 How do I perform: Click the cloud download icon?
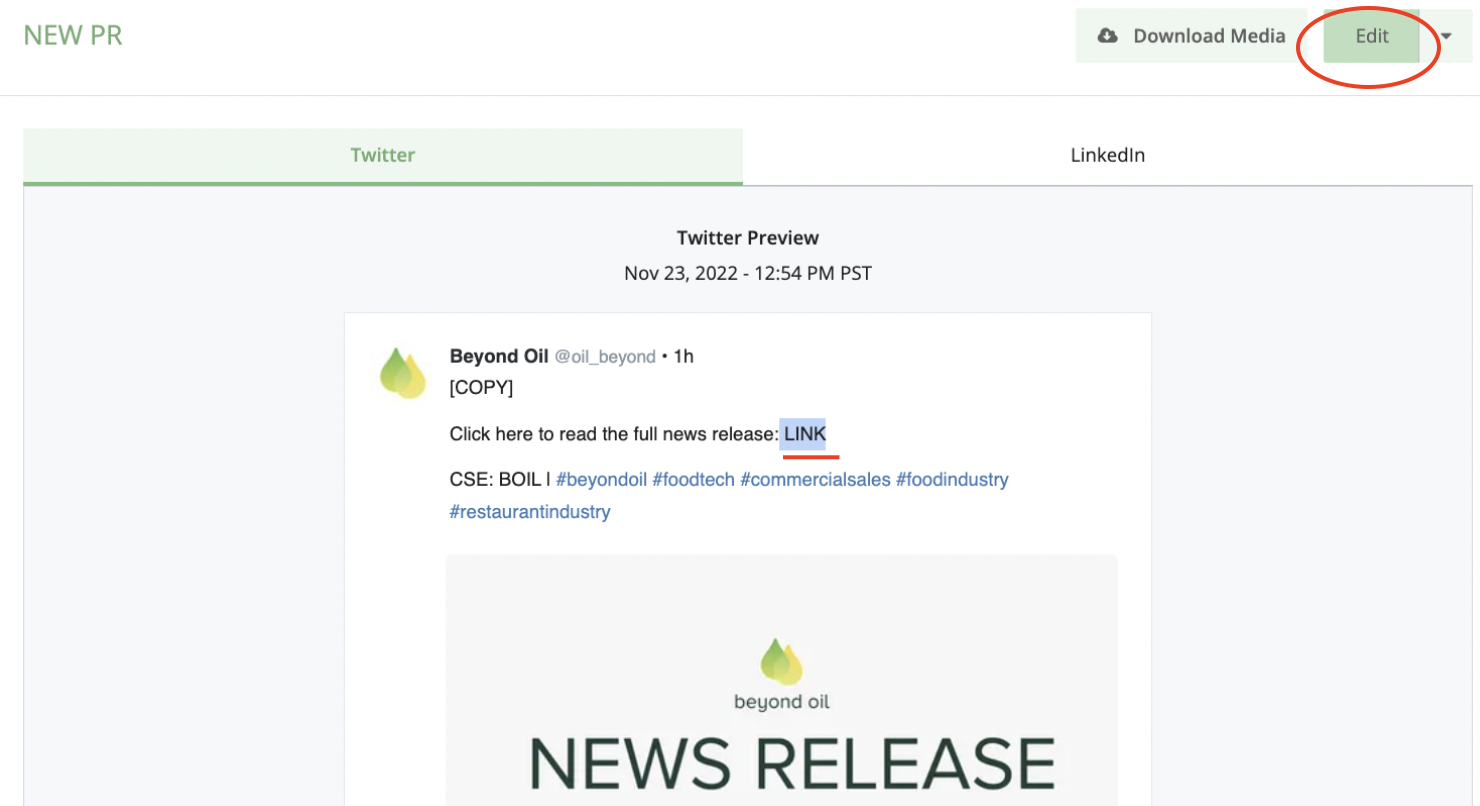pyautogui.click(x=1107, y=36)
